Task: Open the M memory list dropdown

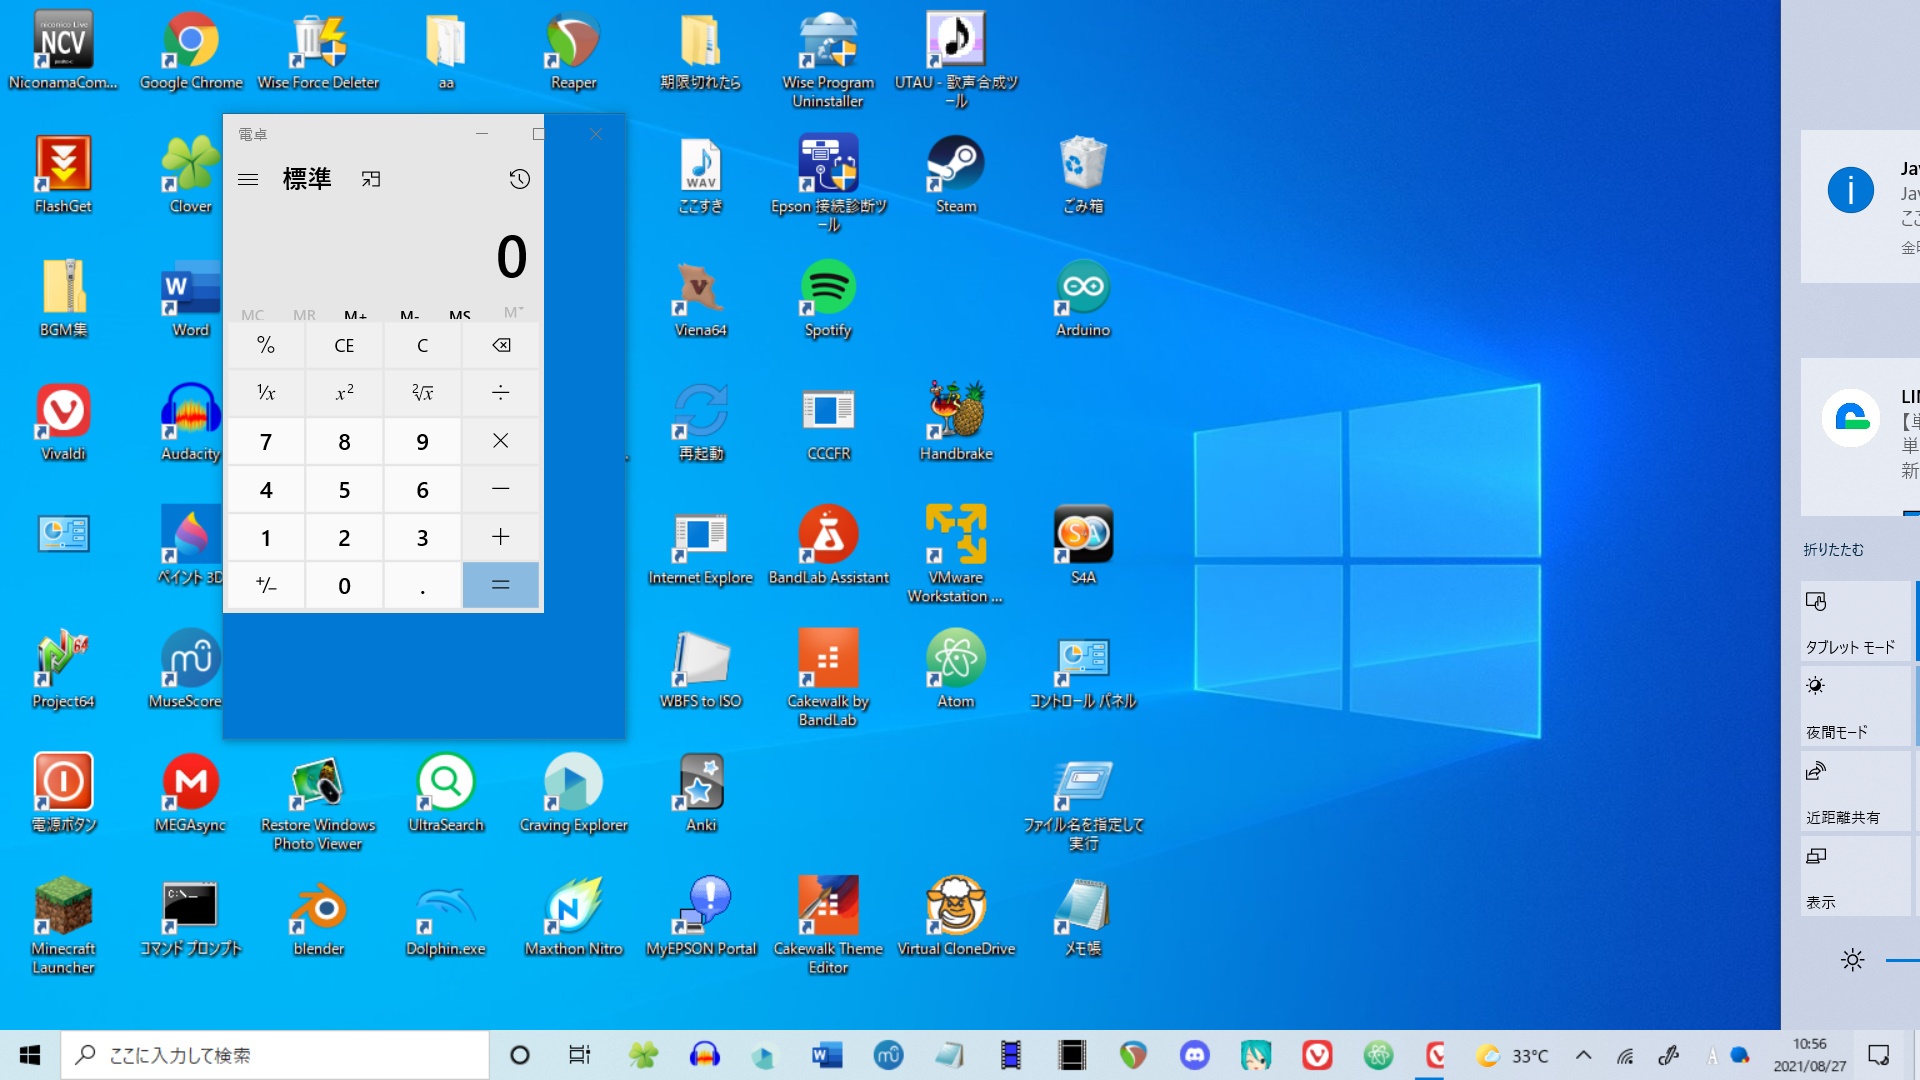Action: pos(513,313)
